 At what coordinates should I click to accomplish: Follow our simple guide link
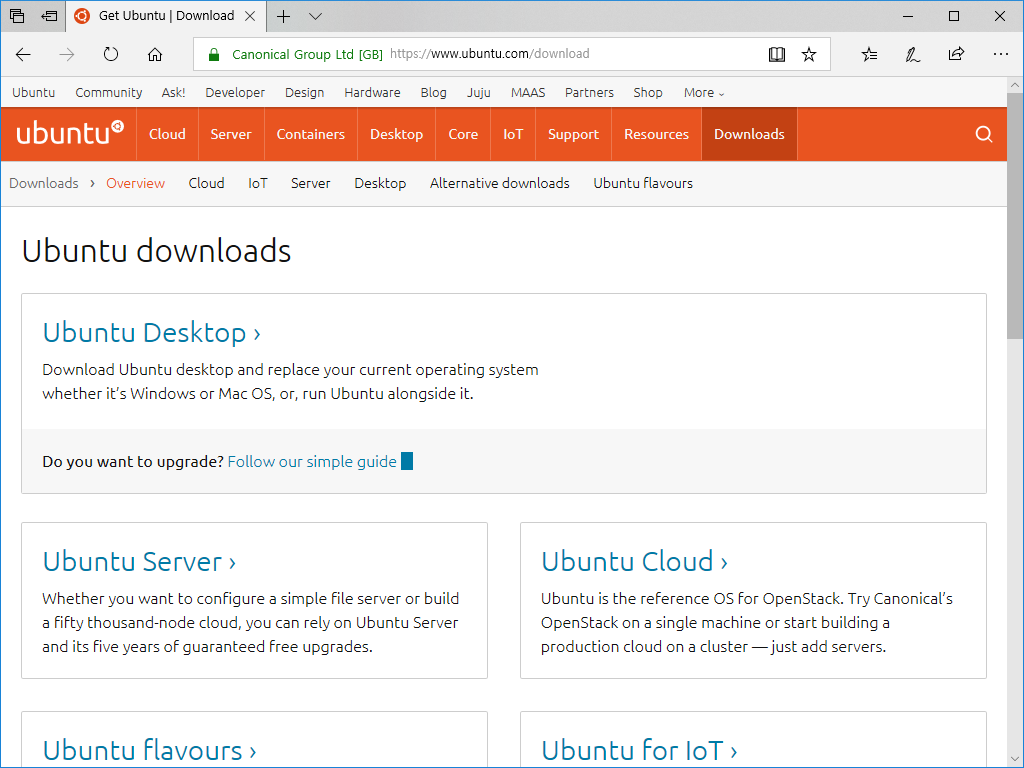pyautogui.click(x=312, y=462)
